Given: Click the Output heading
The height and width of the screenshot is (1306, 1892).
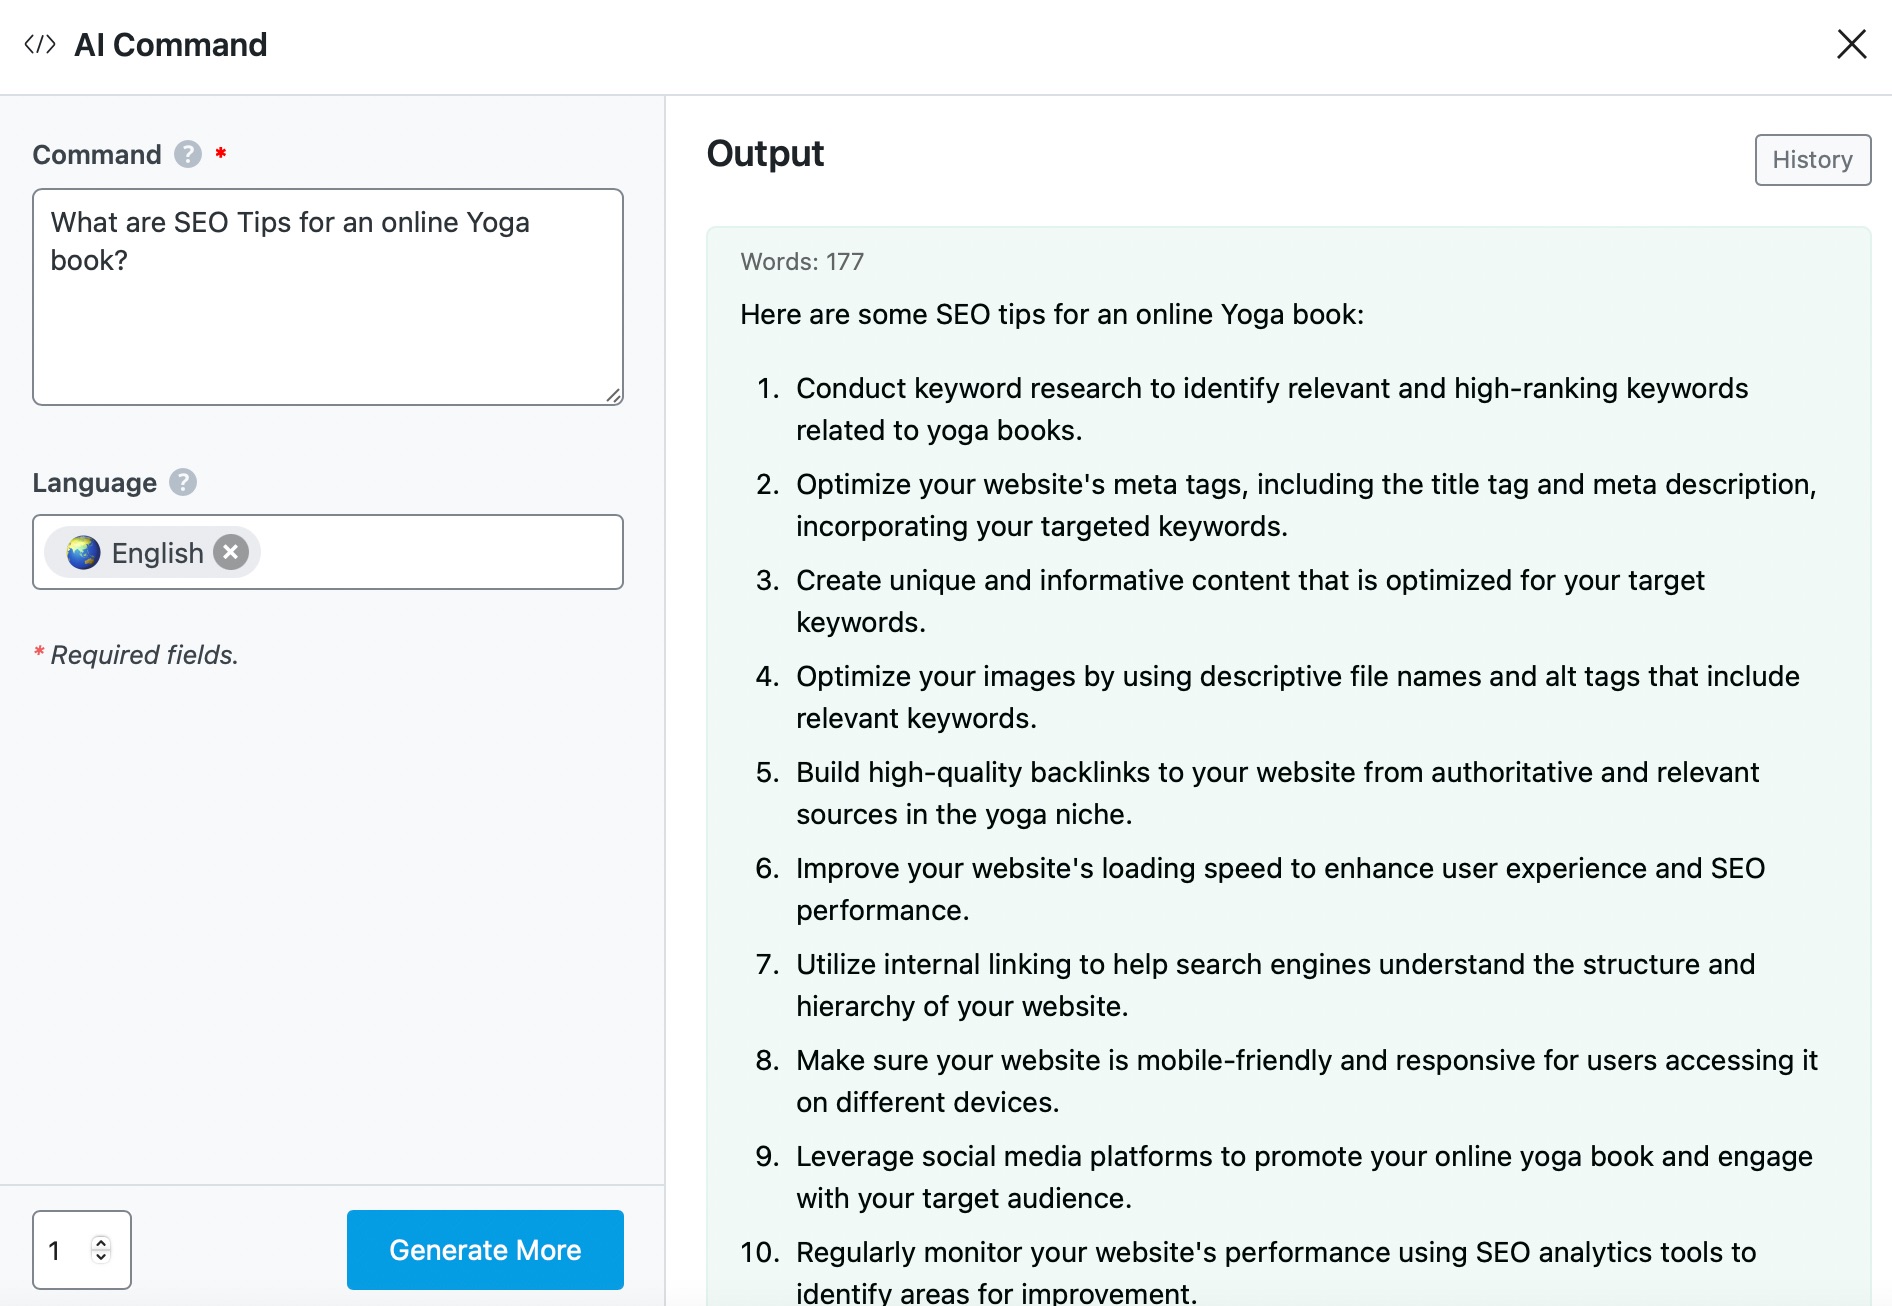Looking at the screenshot, I should pyautogui.click(x=765, y=154).
